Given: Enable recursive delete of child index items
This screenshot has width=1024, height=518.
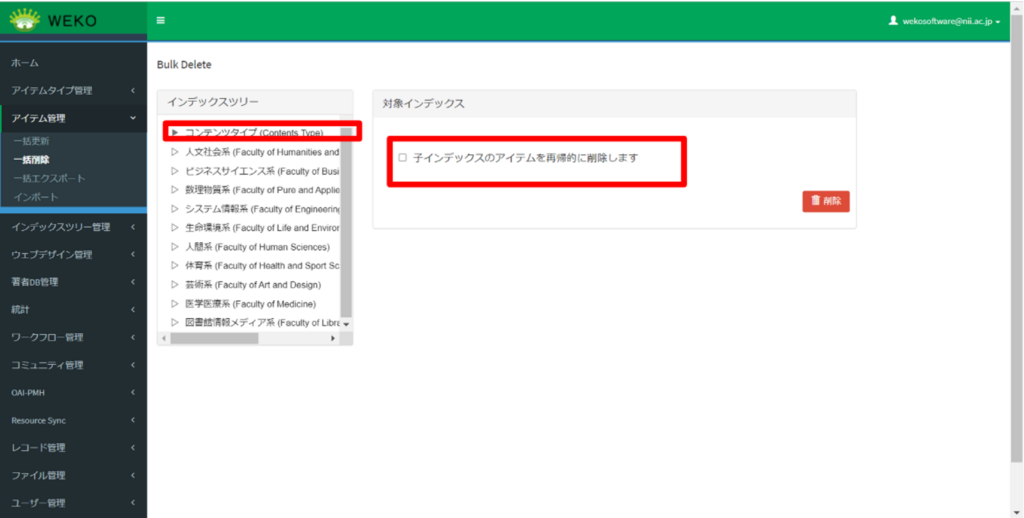Looking at the screenshot, I should point(403,158).
